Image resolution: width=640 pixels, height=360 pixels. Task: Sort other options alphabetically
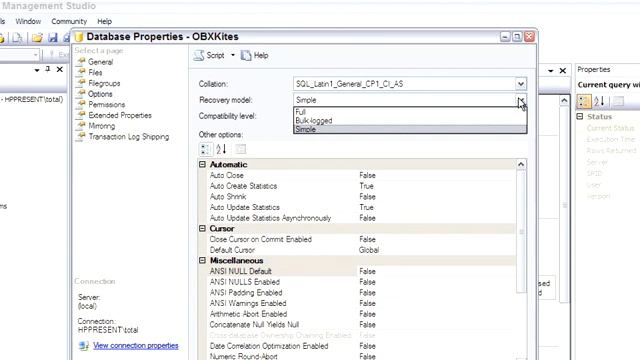click(221, 149)
